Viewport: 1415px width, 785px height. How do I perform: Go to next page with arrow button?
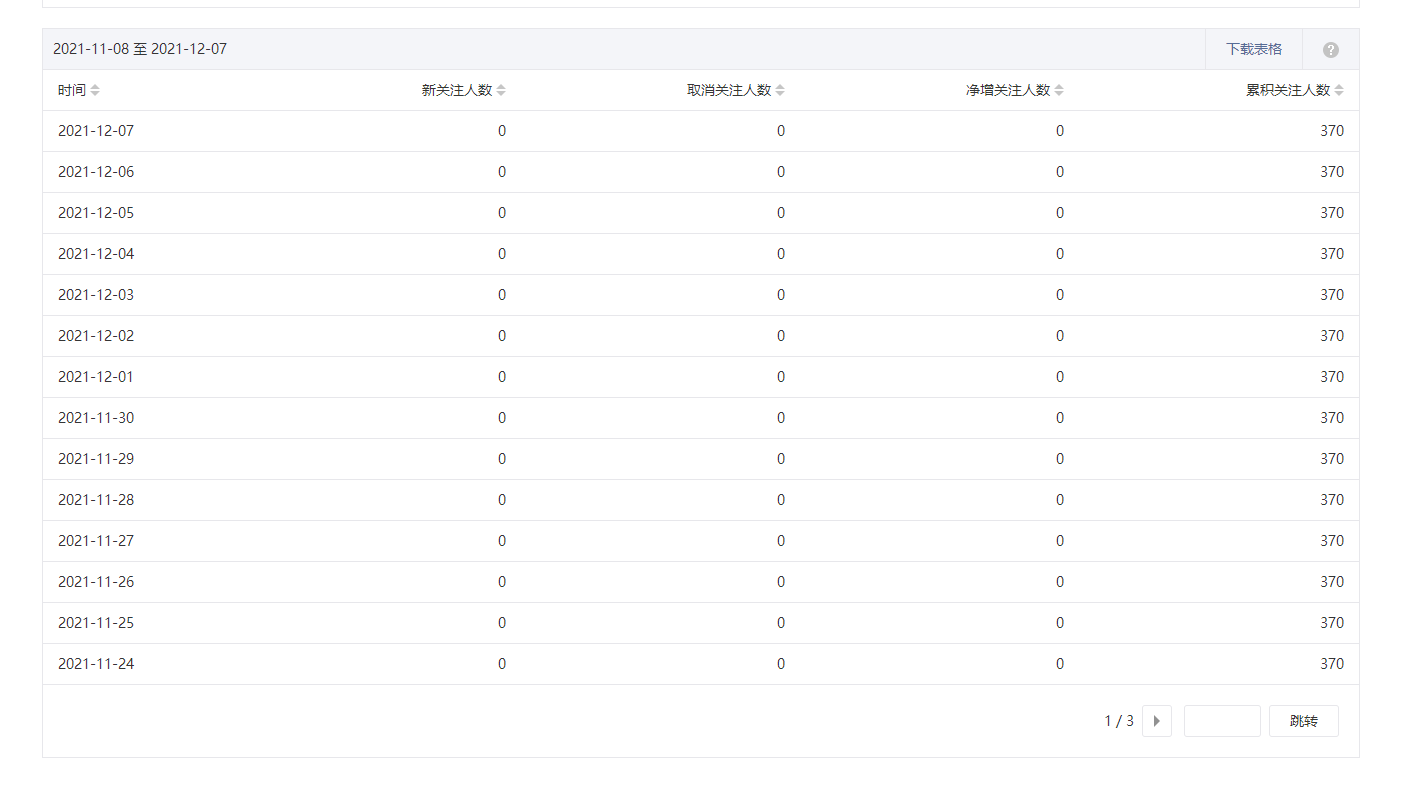[x=1156, y=721]
